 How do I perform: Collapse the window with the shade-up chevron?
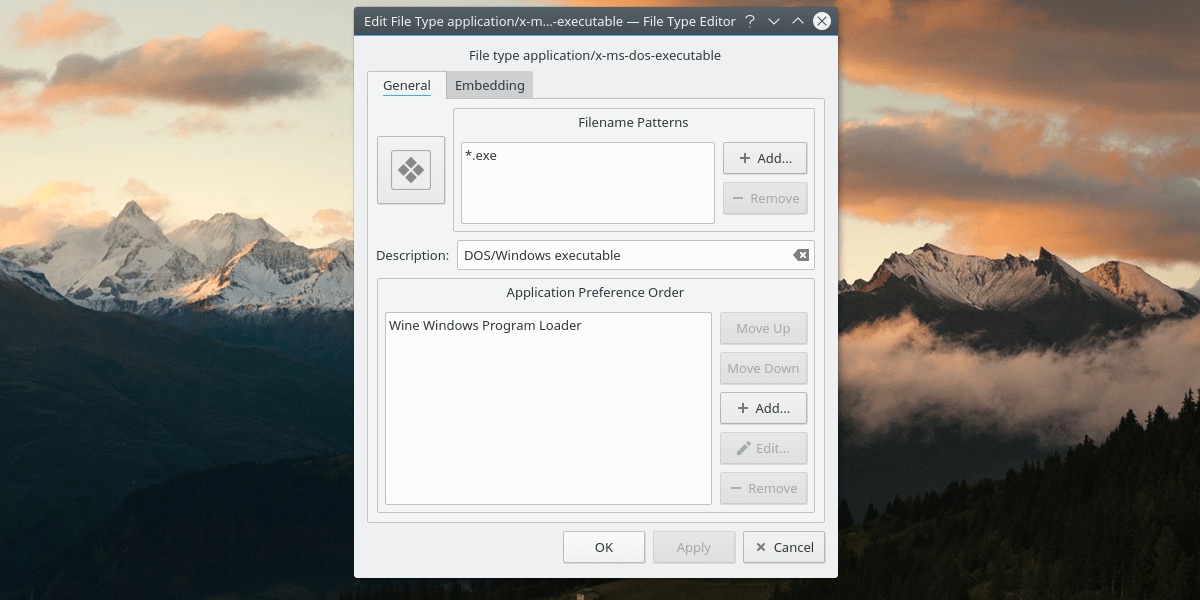coord(797,20)
